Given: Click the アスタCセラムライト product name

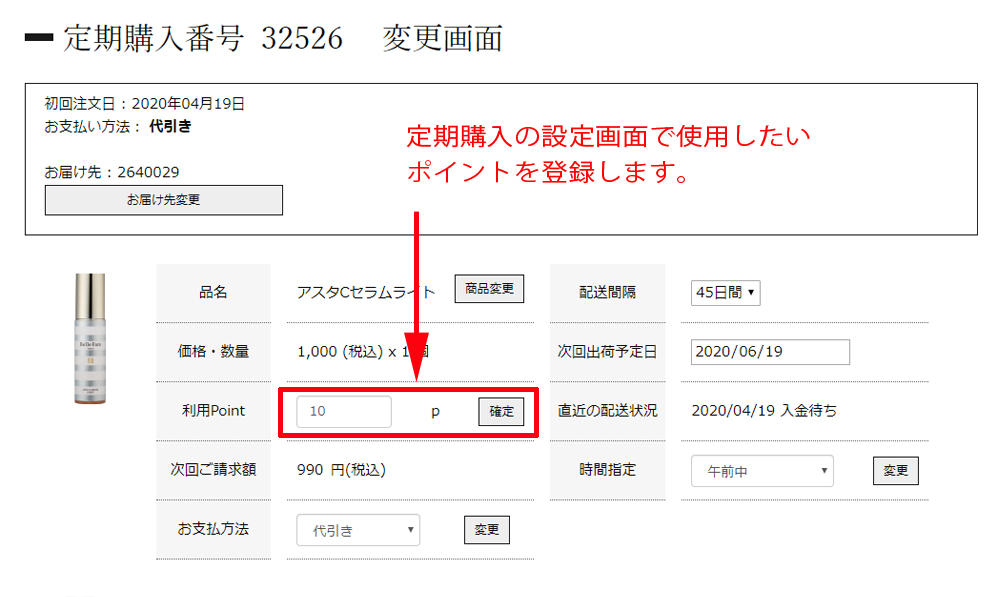Looking at the screenshot, I should (366, 292).
